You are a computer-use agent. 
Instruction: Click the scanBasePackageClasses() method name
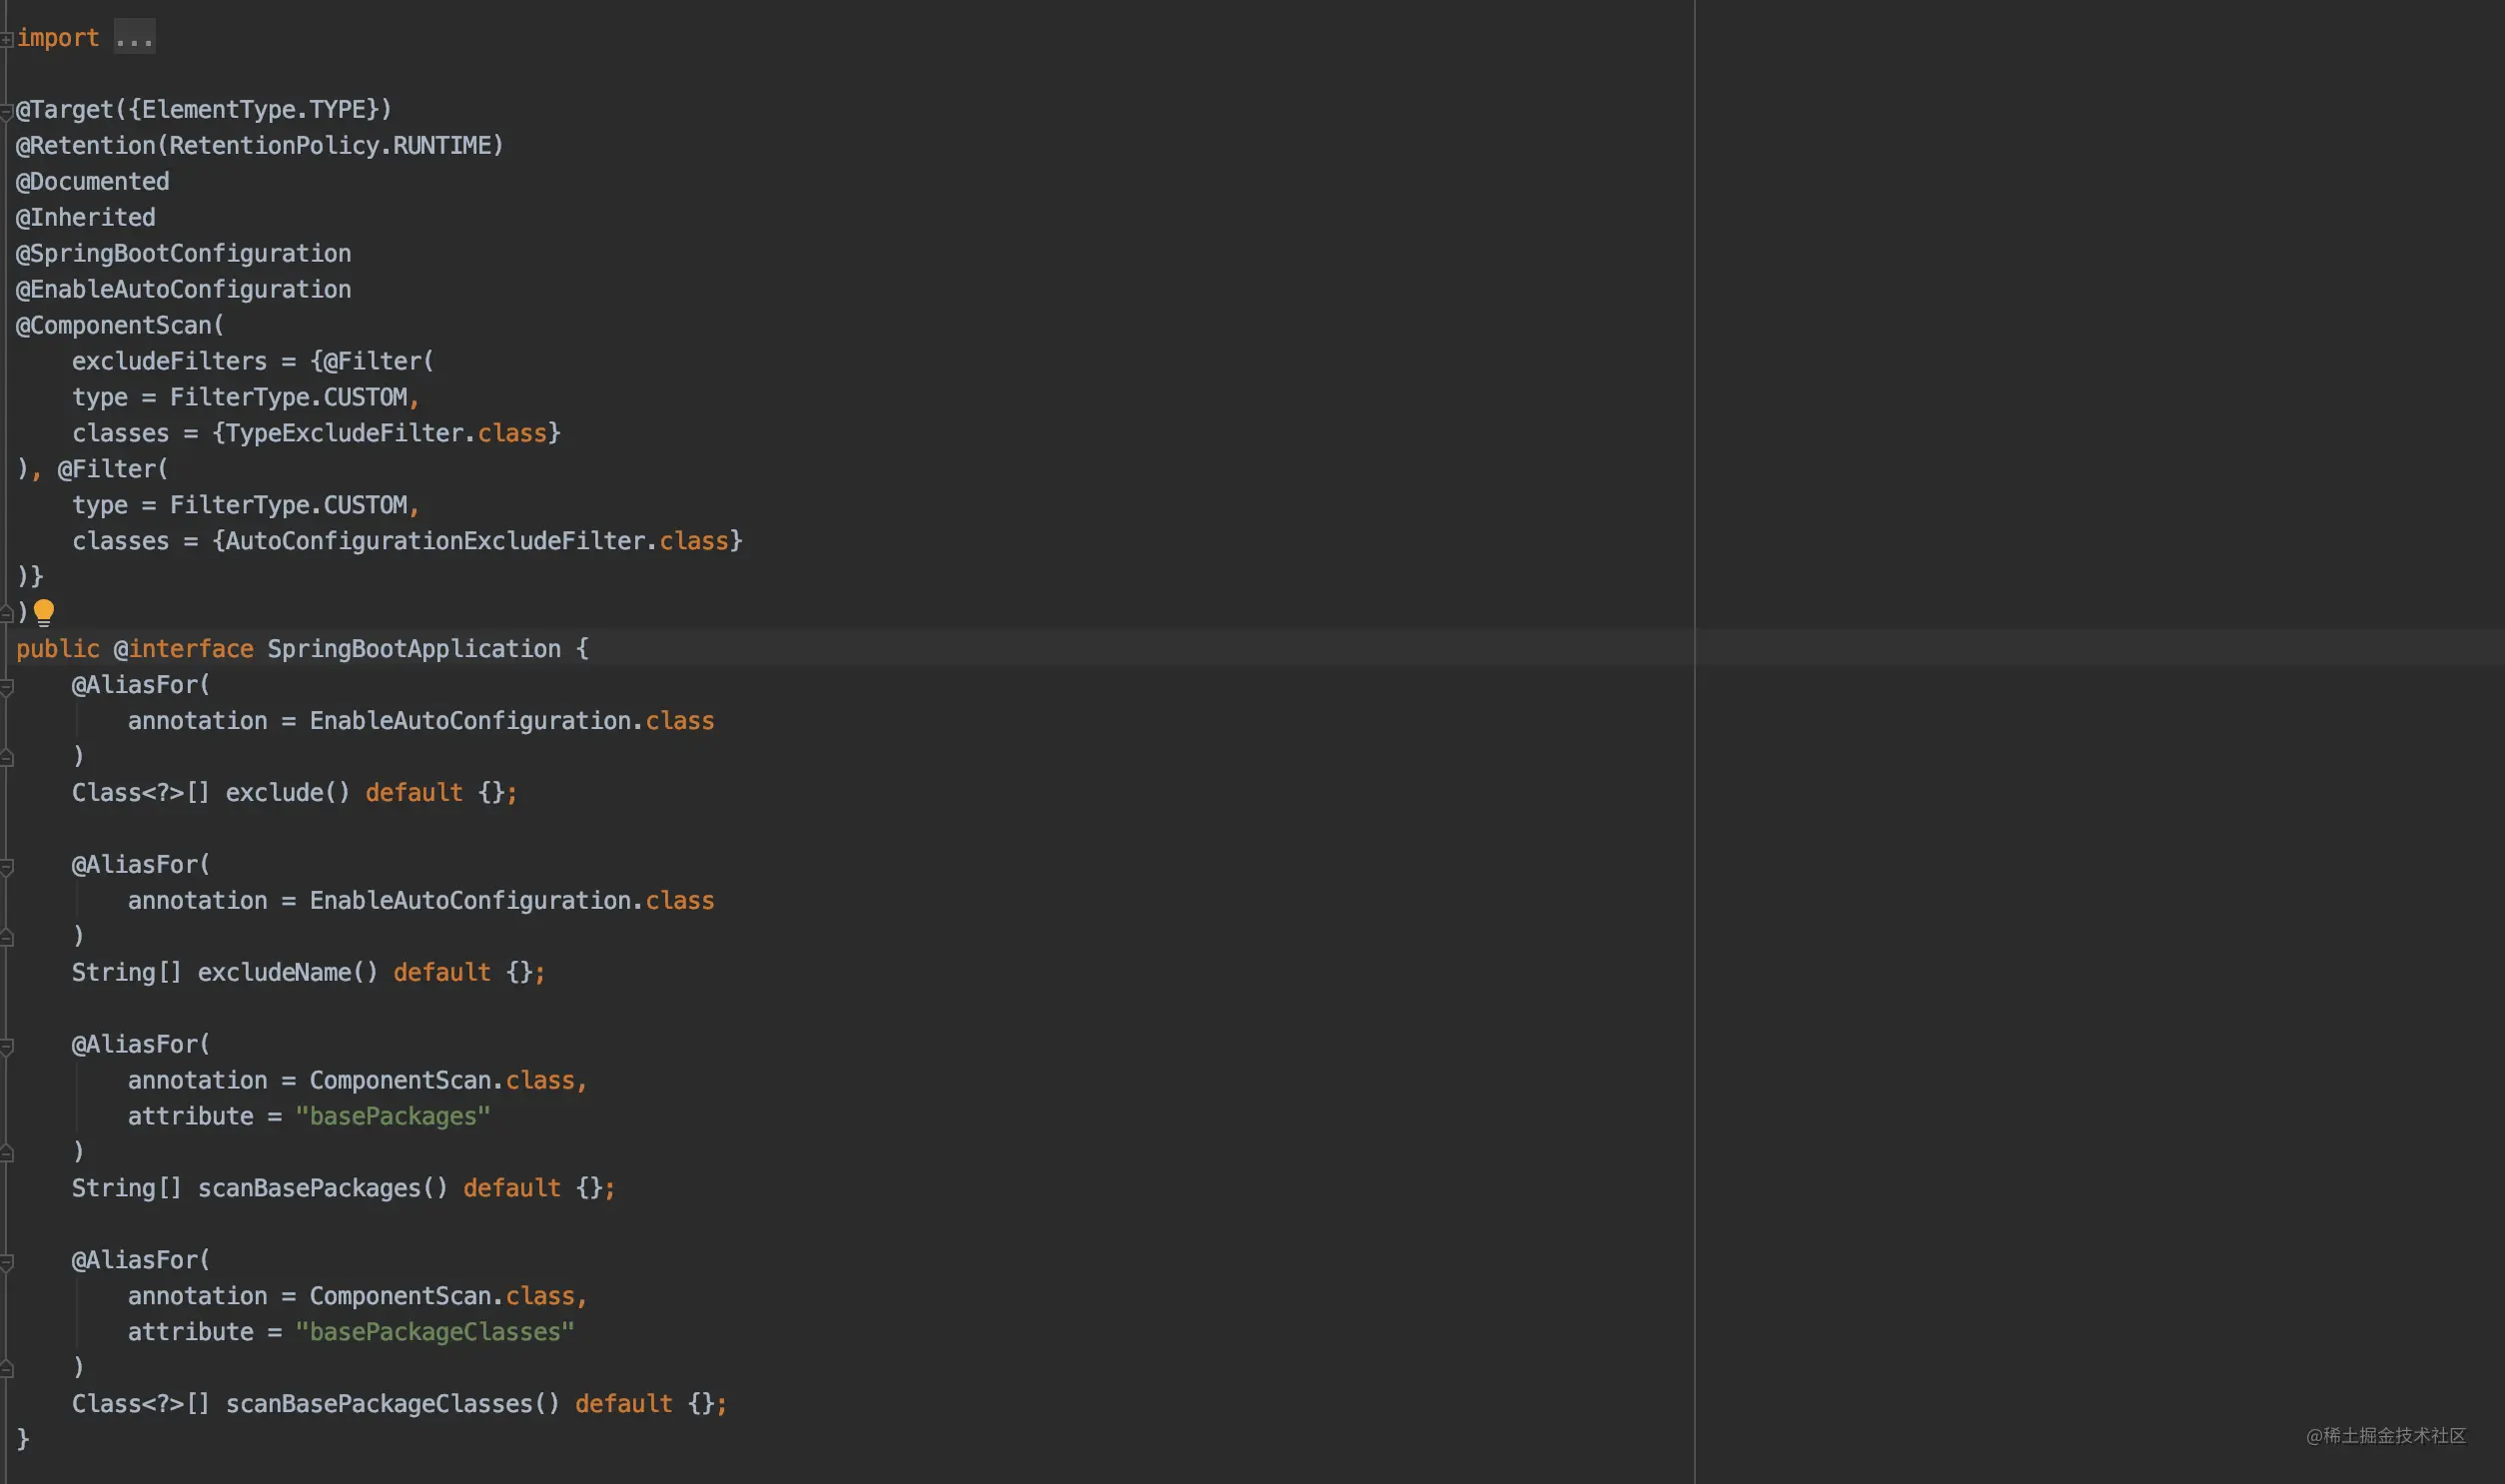tap(393, 1404)
